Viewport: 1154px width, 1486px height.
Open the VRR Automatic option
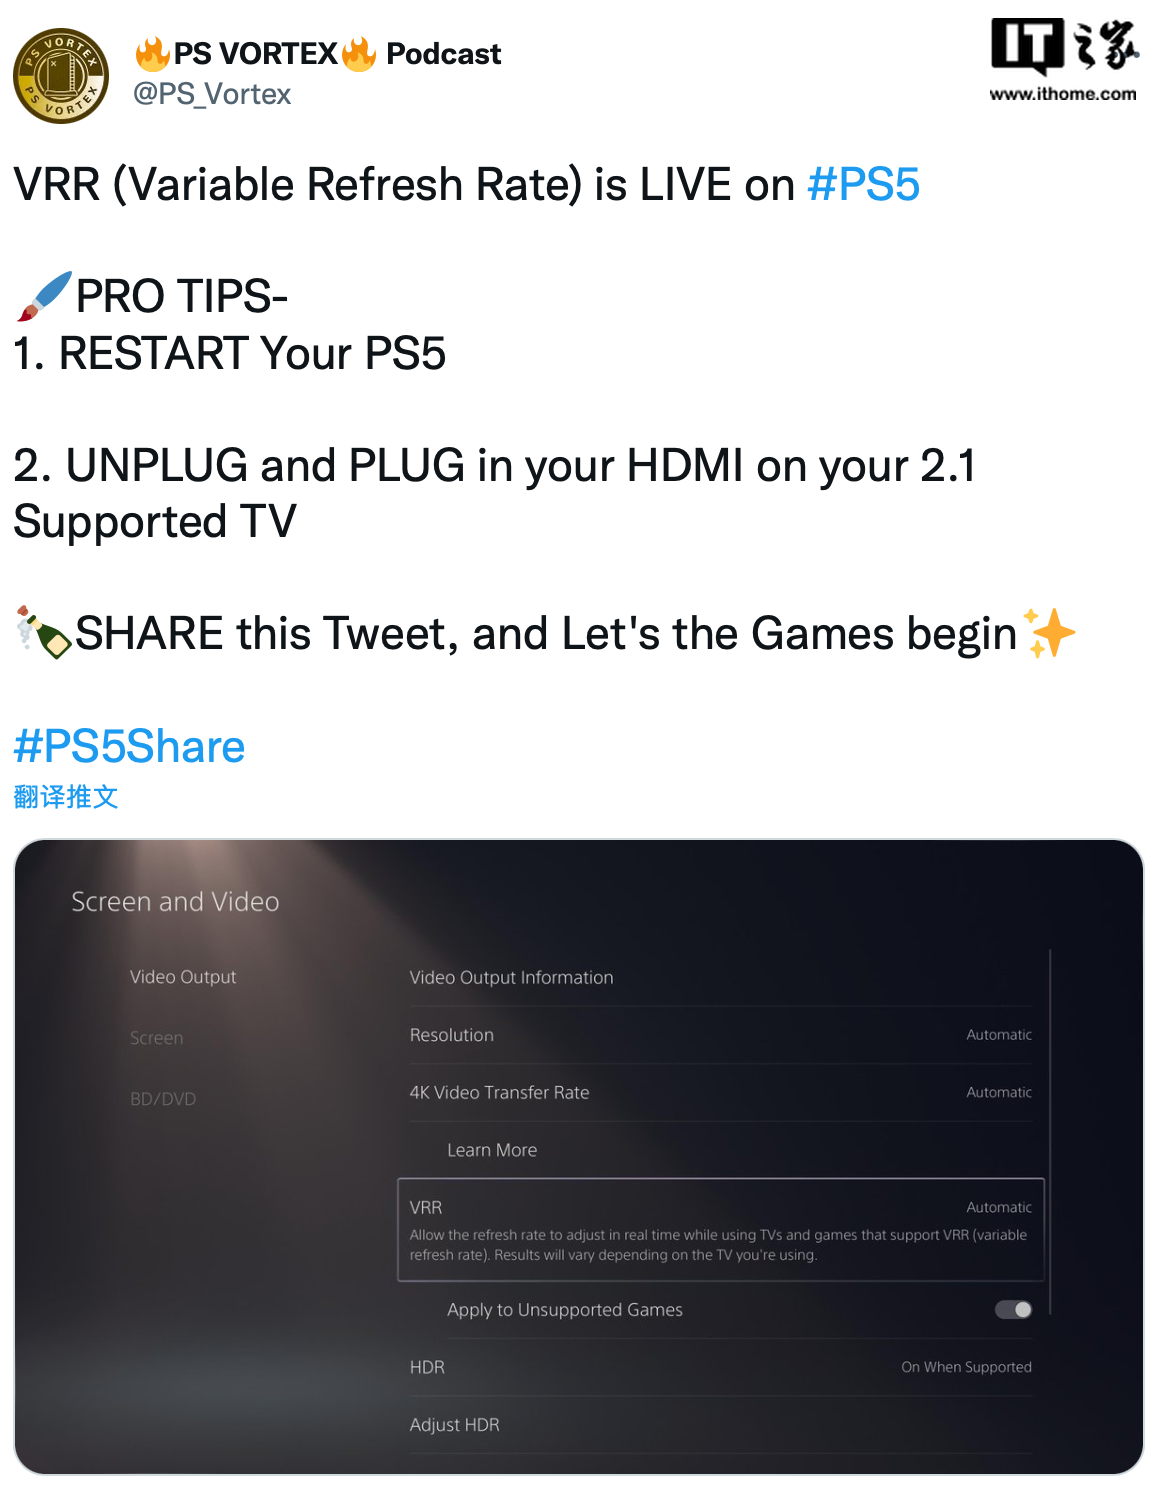tap(721, 1230)
